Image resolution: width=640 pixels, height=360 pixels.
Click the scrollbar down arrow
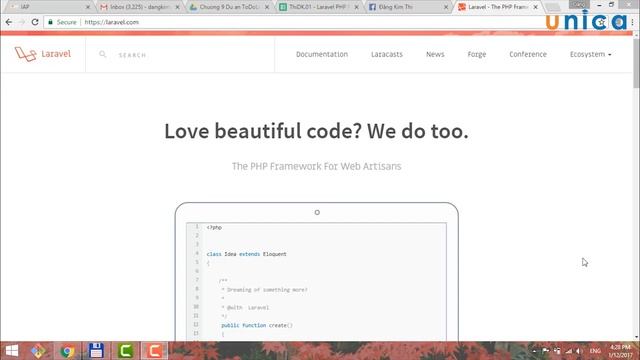click(x=636, y=338)
